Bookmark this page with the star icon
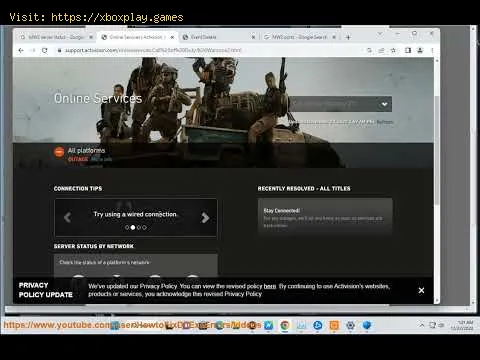Image resolution: width=480 pixels, height=360 pixels. [x=393, y=50]
